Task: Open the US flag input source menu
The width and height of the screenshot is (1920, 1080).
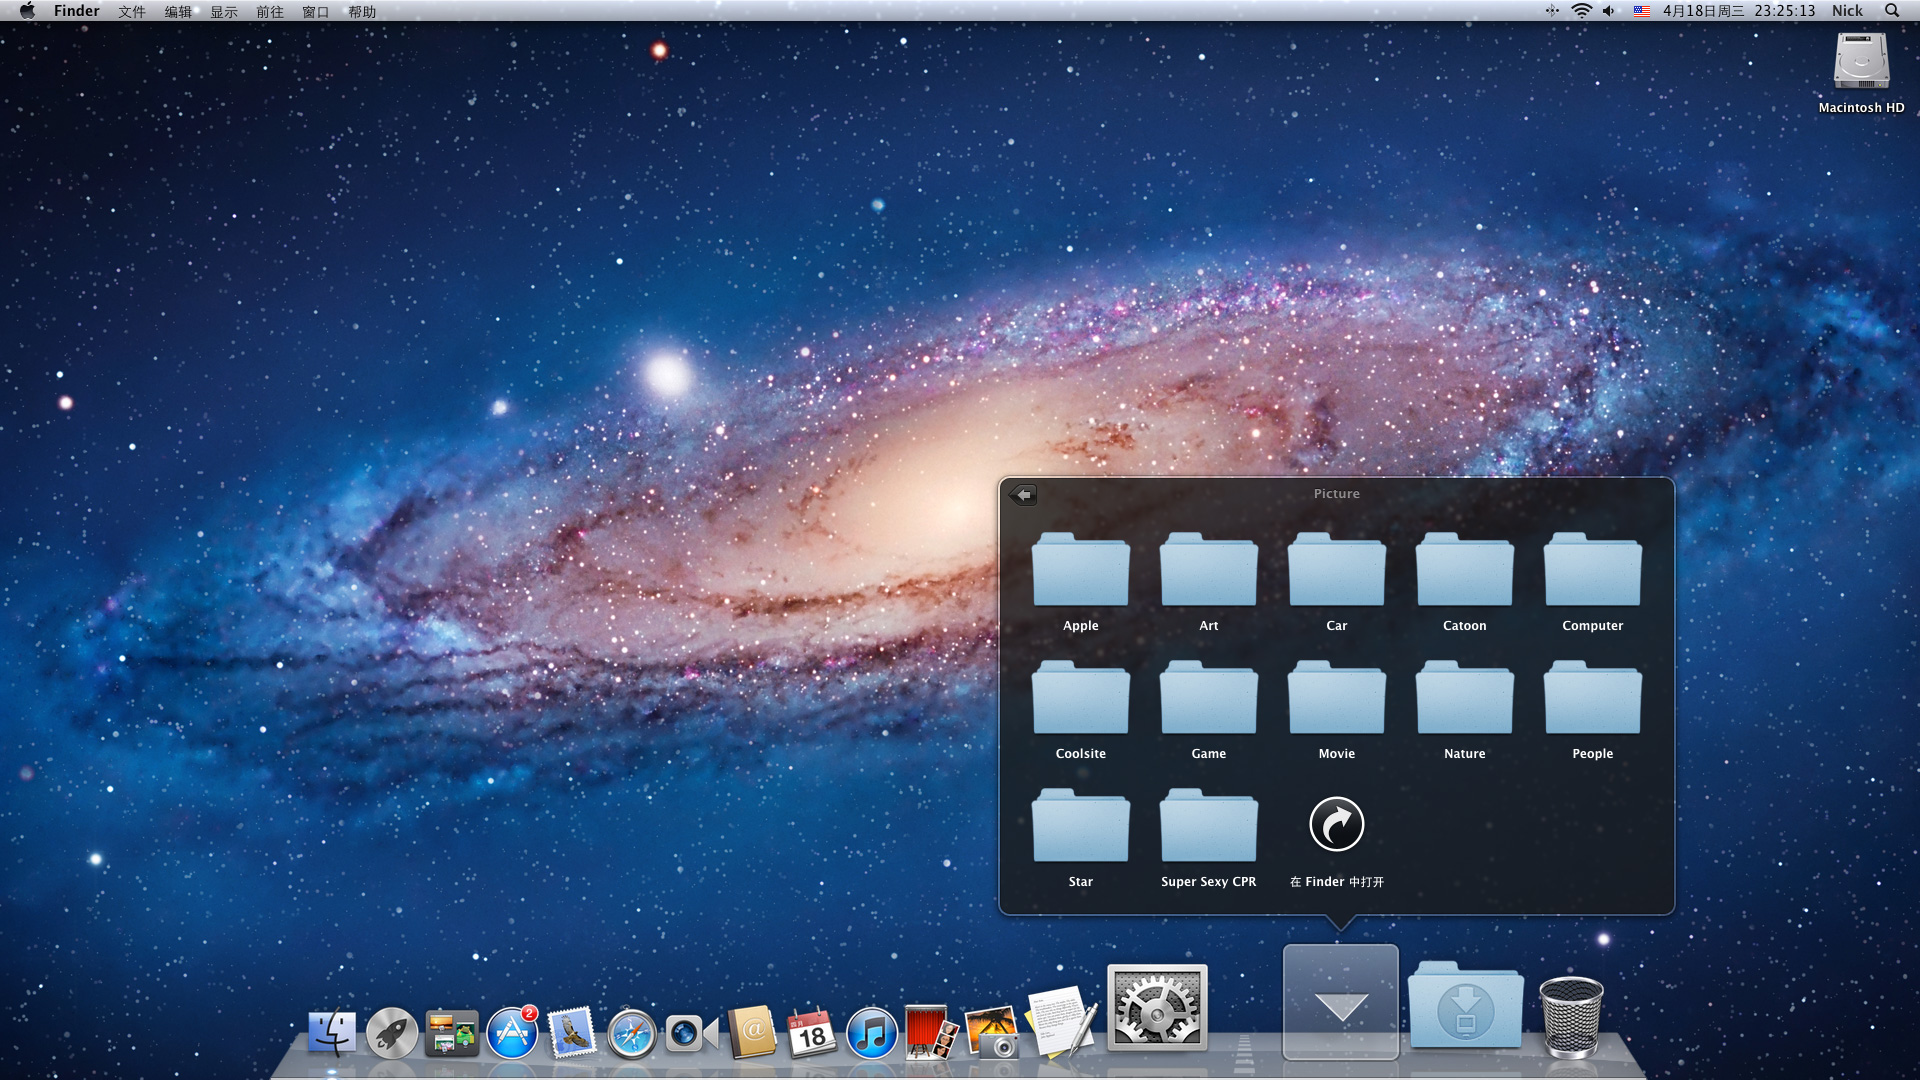Action: coord(1641,11)
